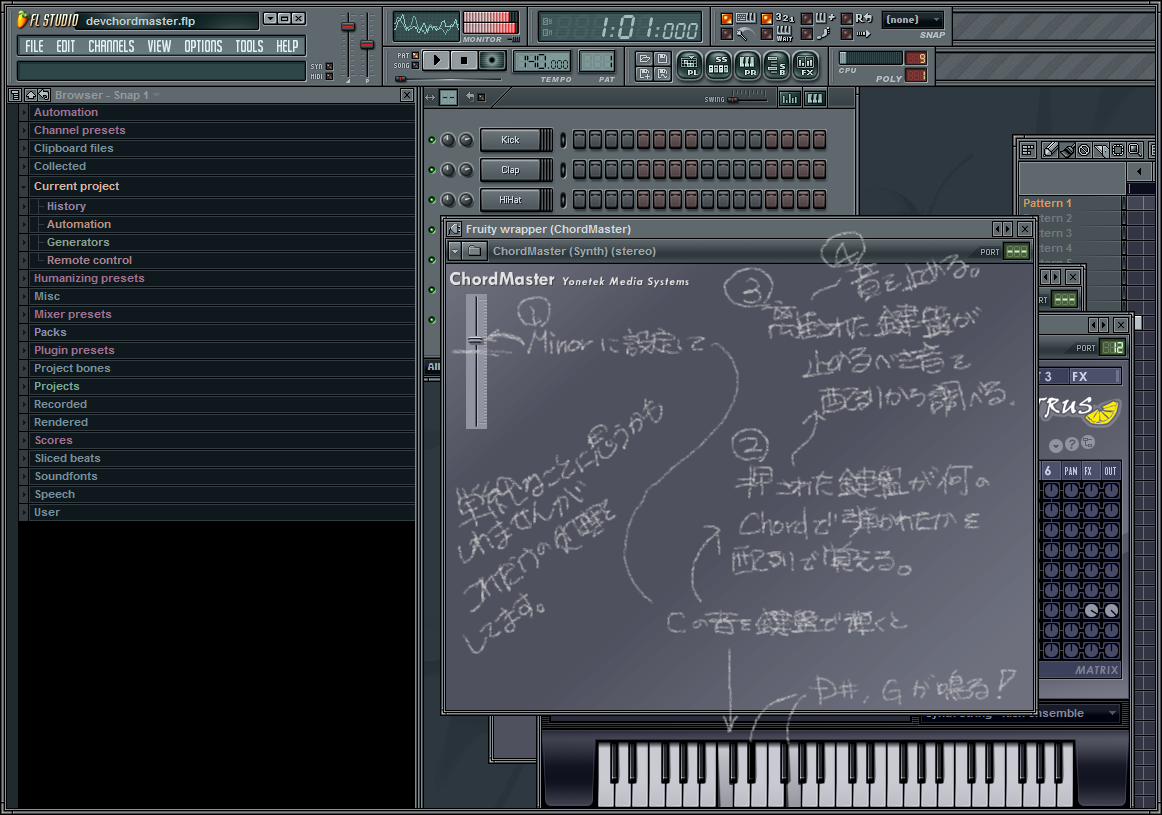
Task: Toggle the auto-scroll arrow icon
Action: click(864, 33)
